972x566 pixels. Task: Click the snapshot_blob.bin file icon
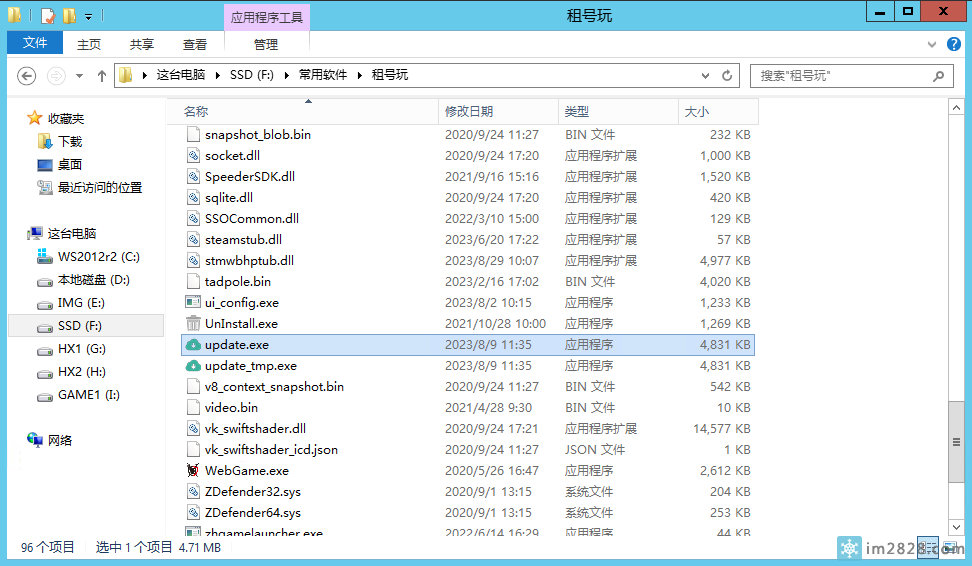point(193,135)
